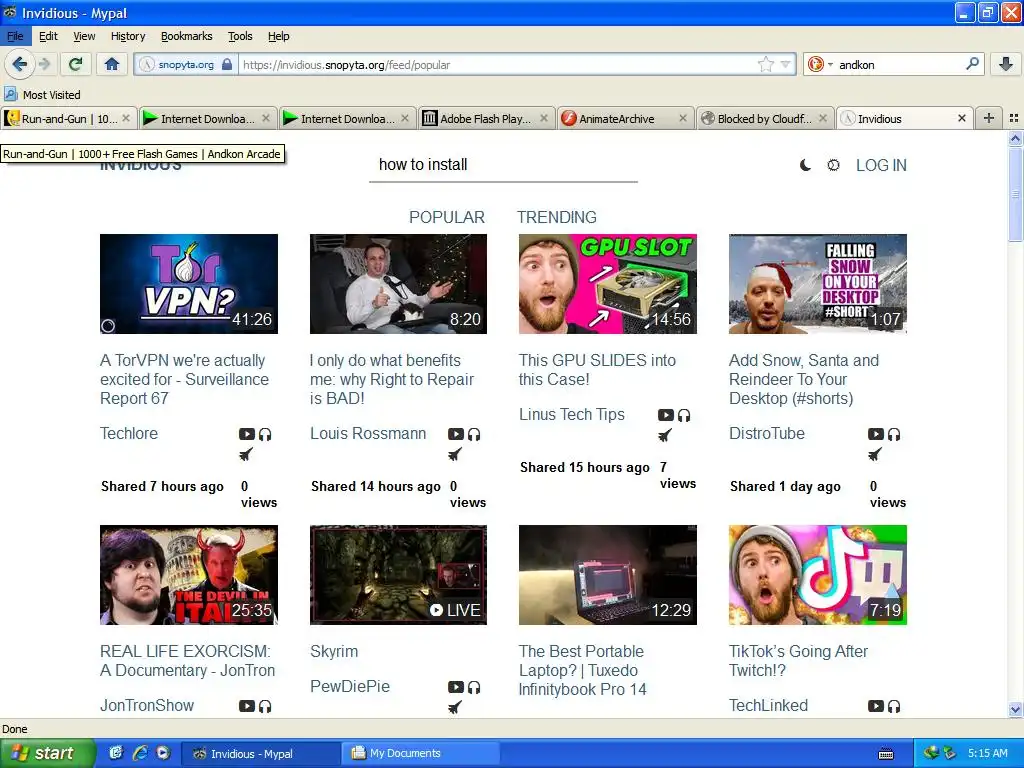Open the Home page icon
Screen dimensions: 1024x768
pos(112,64)
